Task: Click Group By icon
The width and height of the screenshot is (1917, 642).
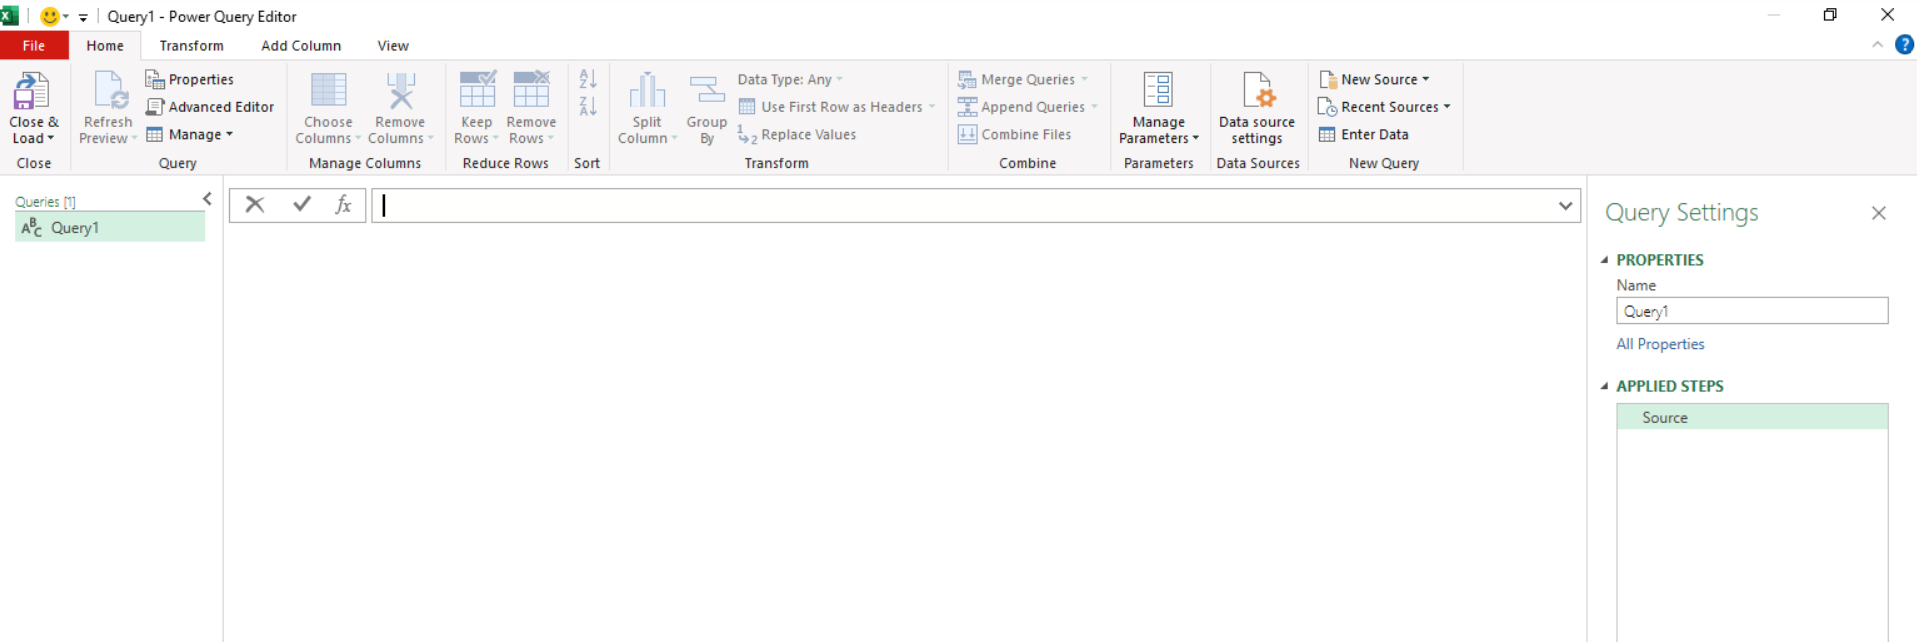Action: coord(707,91)
